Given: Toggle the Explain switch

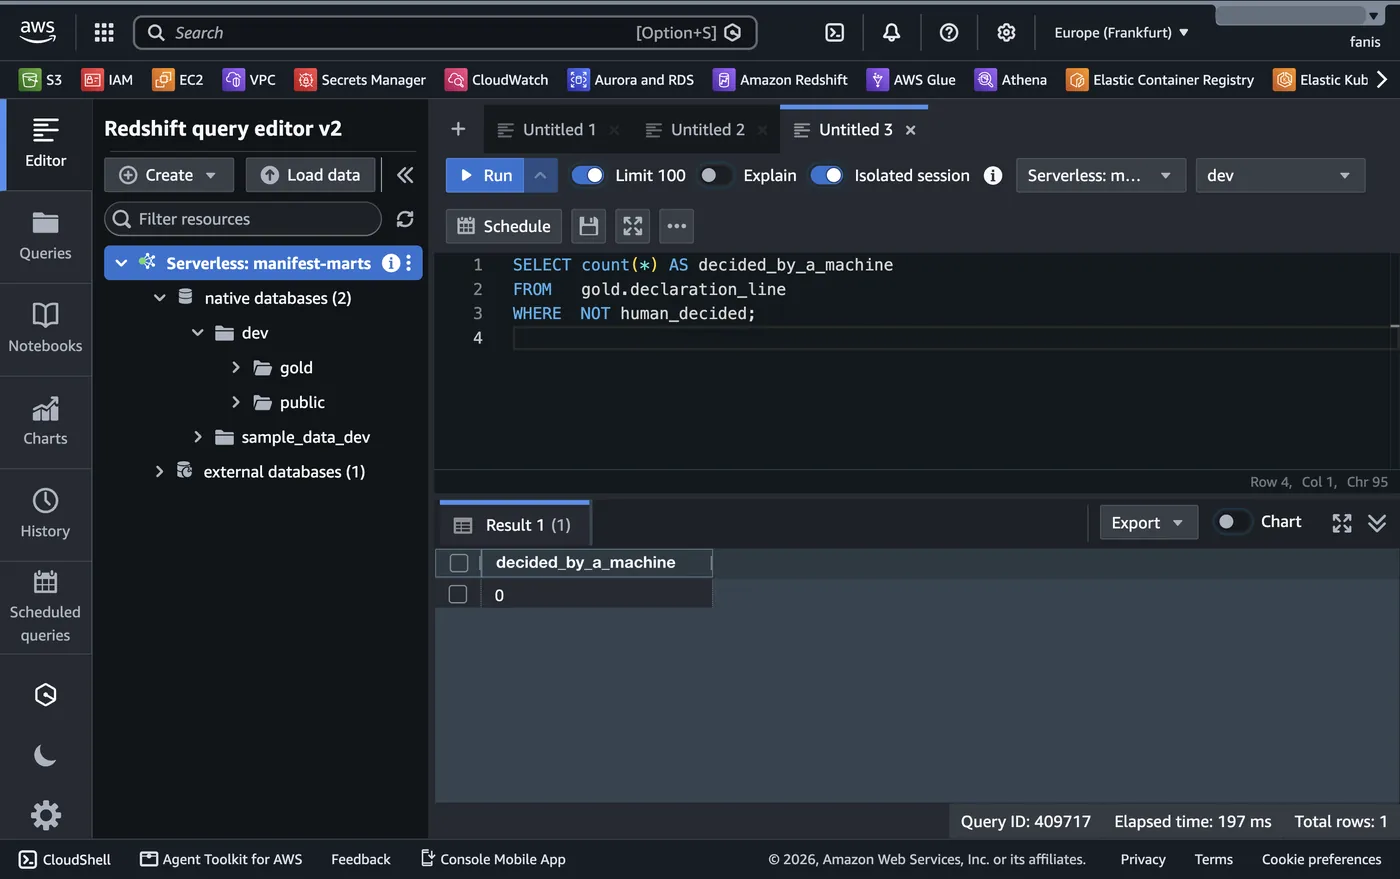Looking at the screenshot, I should tap(714, 175).
